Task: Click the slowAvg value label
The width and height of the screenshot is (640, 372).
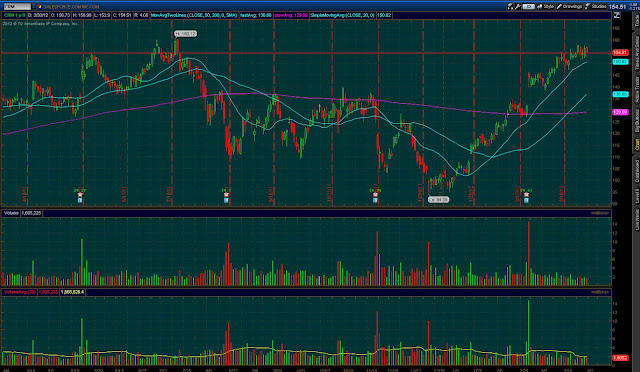Action: [291, 15]
